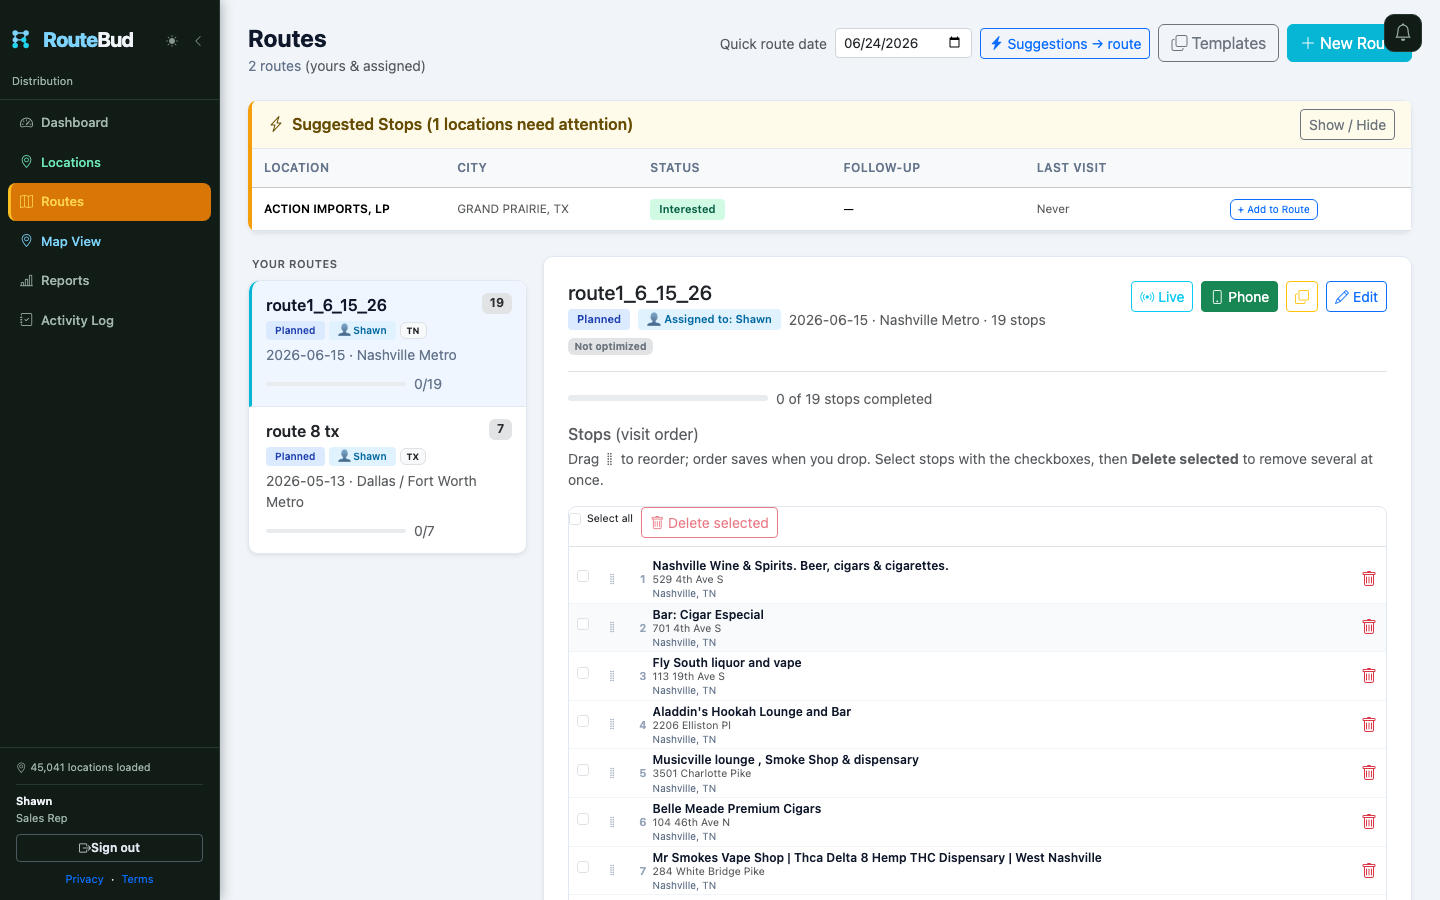Click the Interested status badge
1440x900 pixels.
(x=687, y=209)
